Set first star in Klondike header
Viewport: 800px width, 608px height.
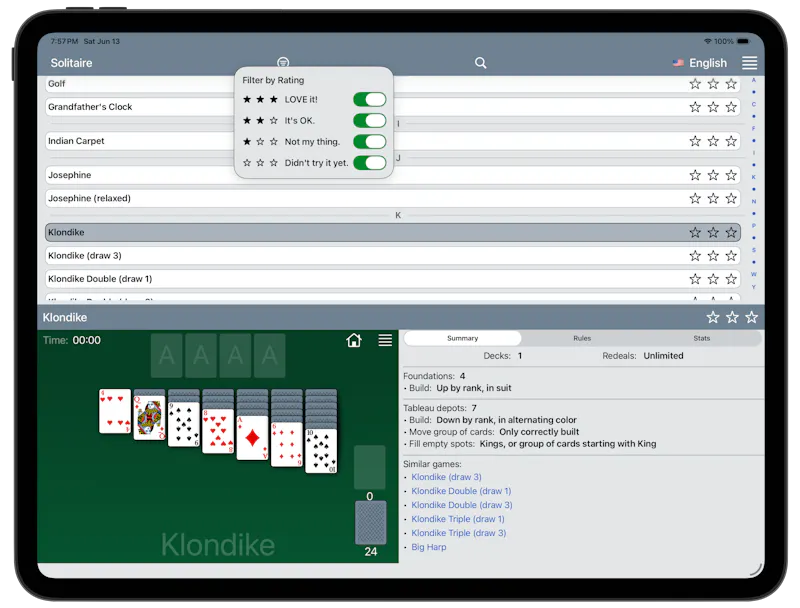point(713,317)
